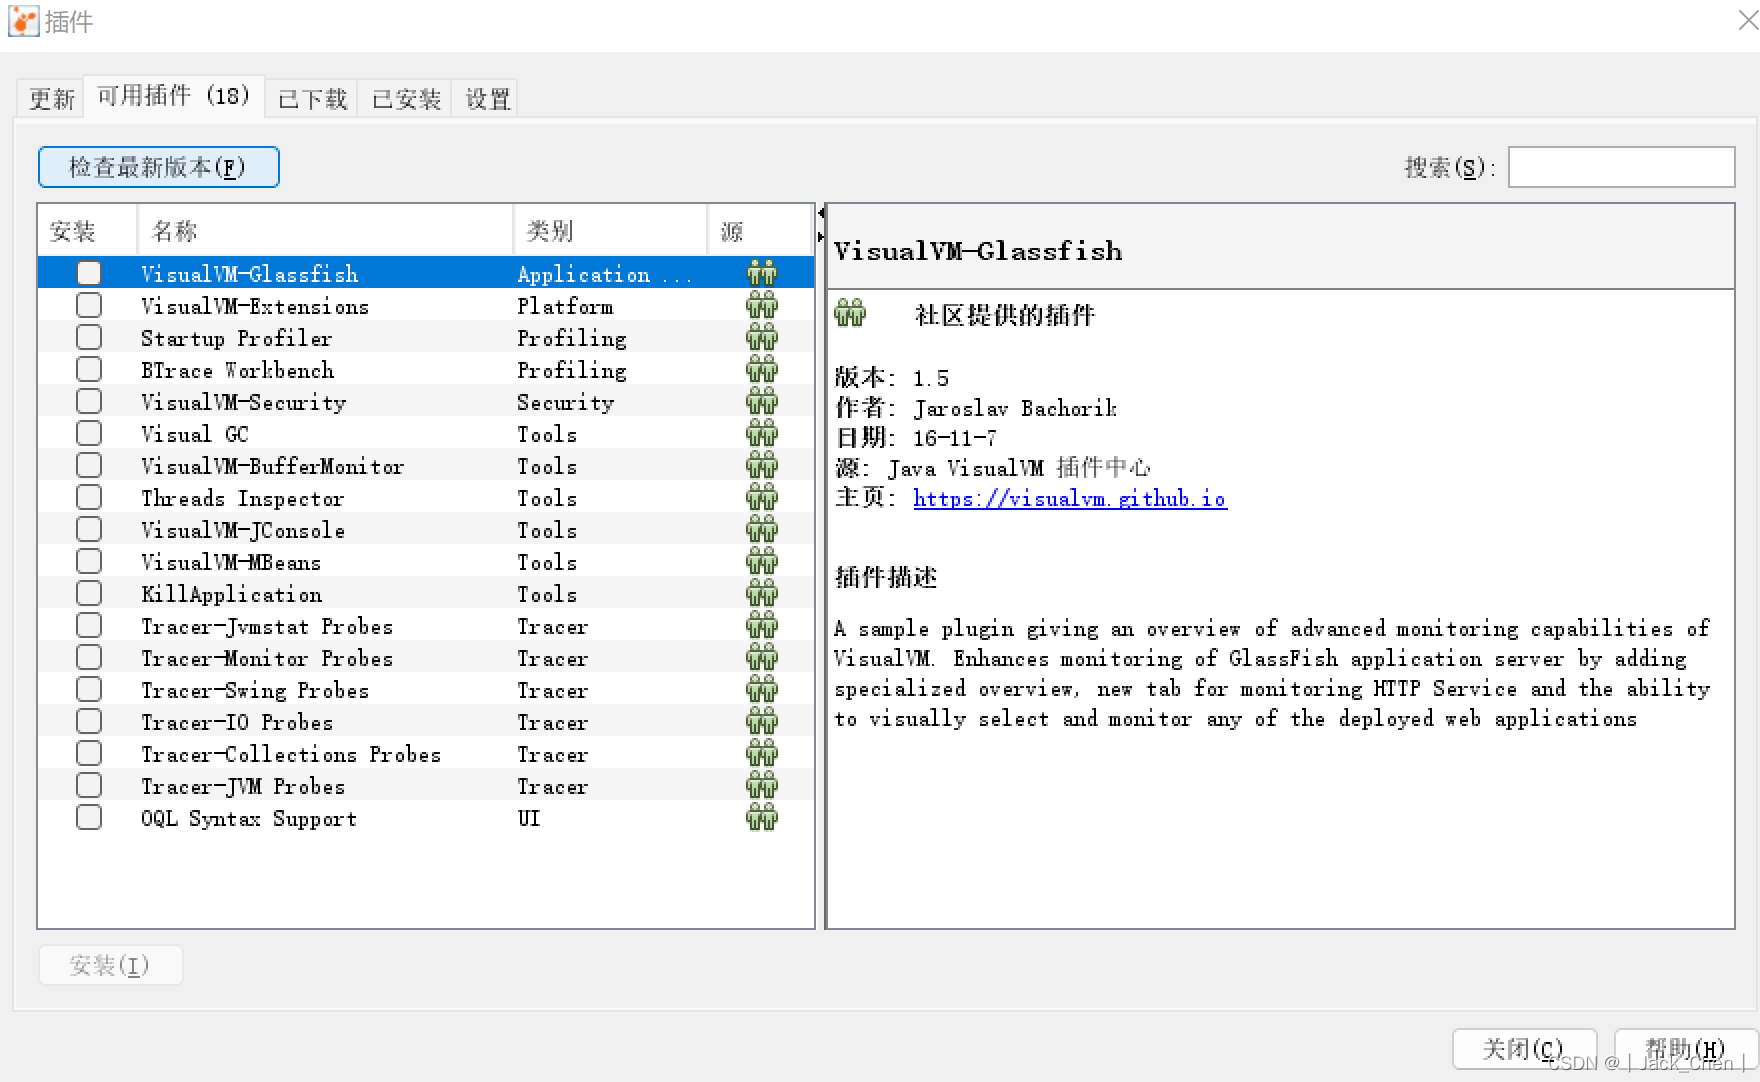
Task: Select the Tracer-IO Probes plugin name
Action: (237, 722)
